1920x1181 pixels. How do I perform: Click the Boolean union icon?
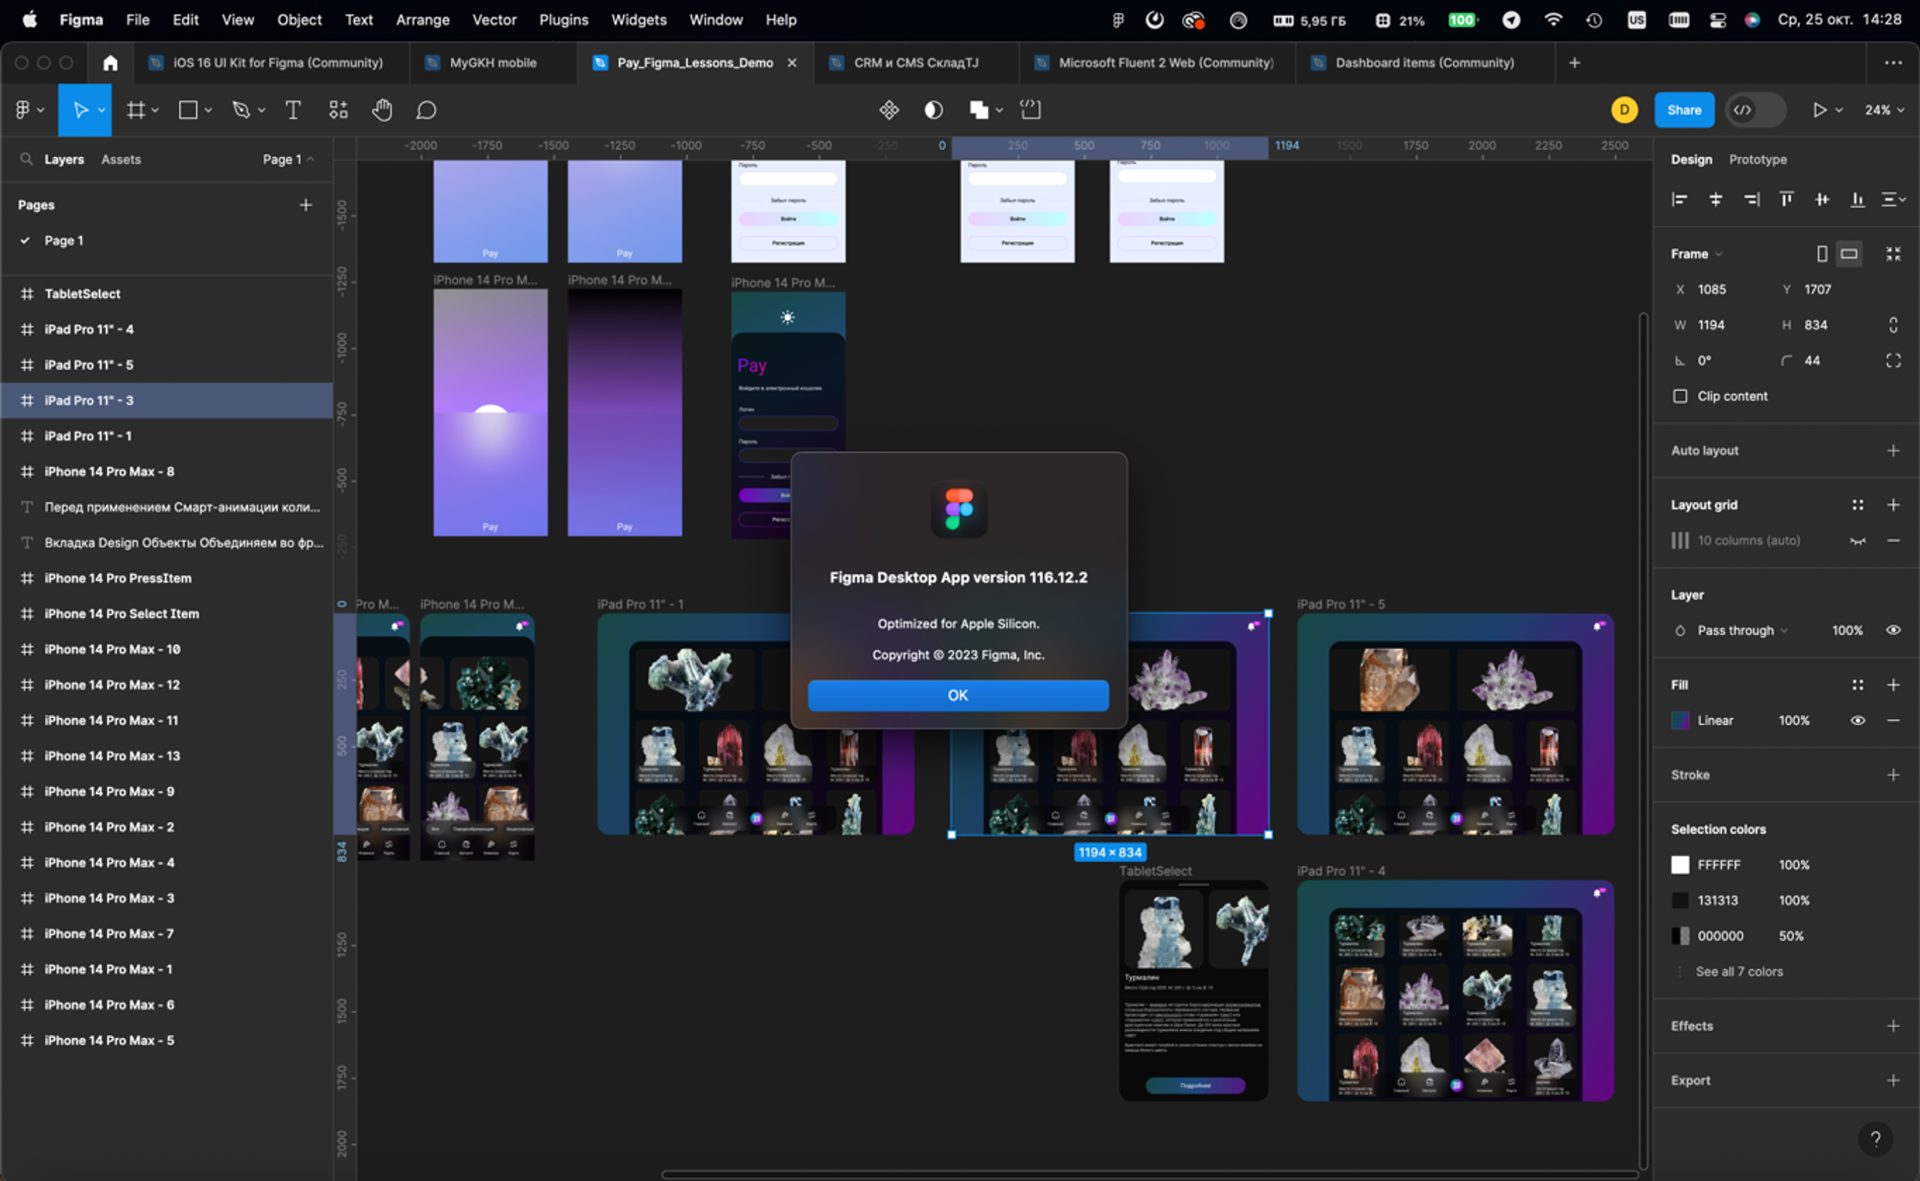[x=979, y=110]
